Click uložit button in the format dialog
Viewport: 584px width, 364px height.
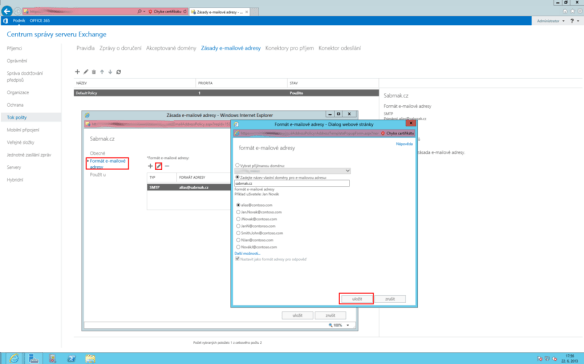(356, 299)
